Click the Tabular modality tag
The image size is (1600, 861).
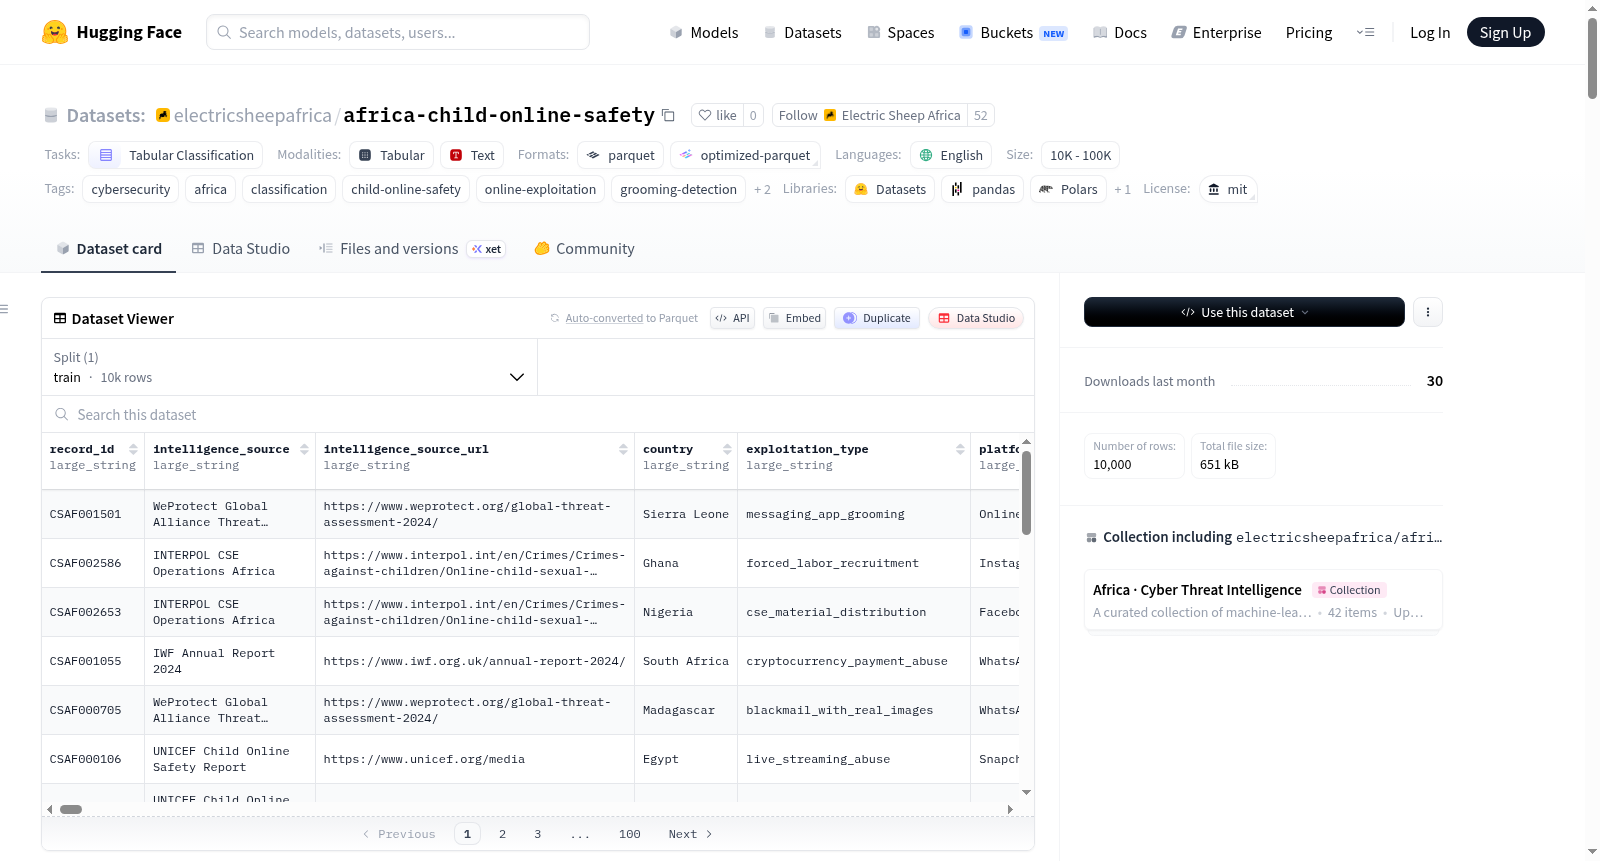click(x=391, y=155)
